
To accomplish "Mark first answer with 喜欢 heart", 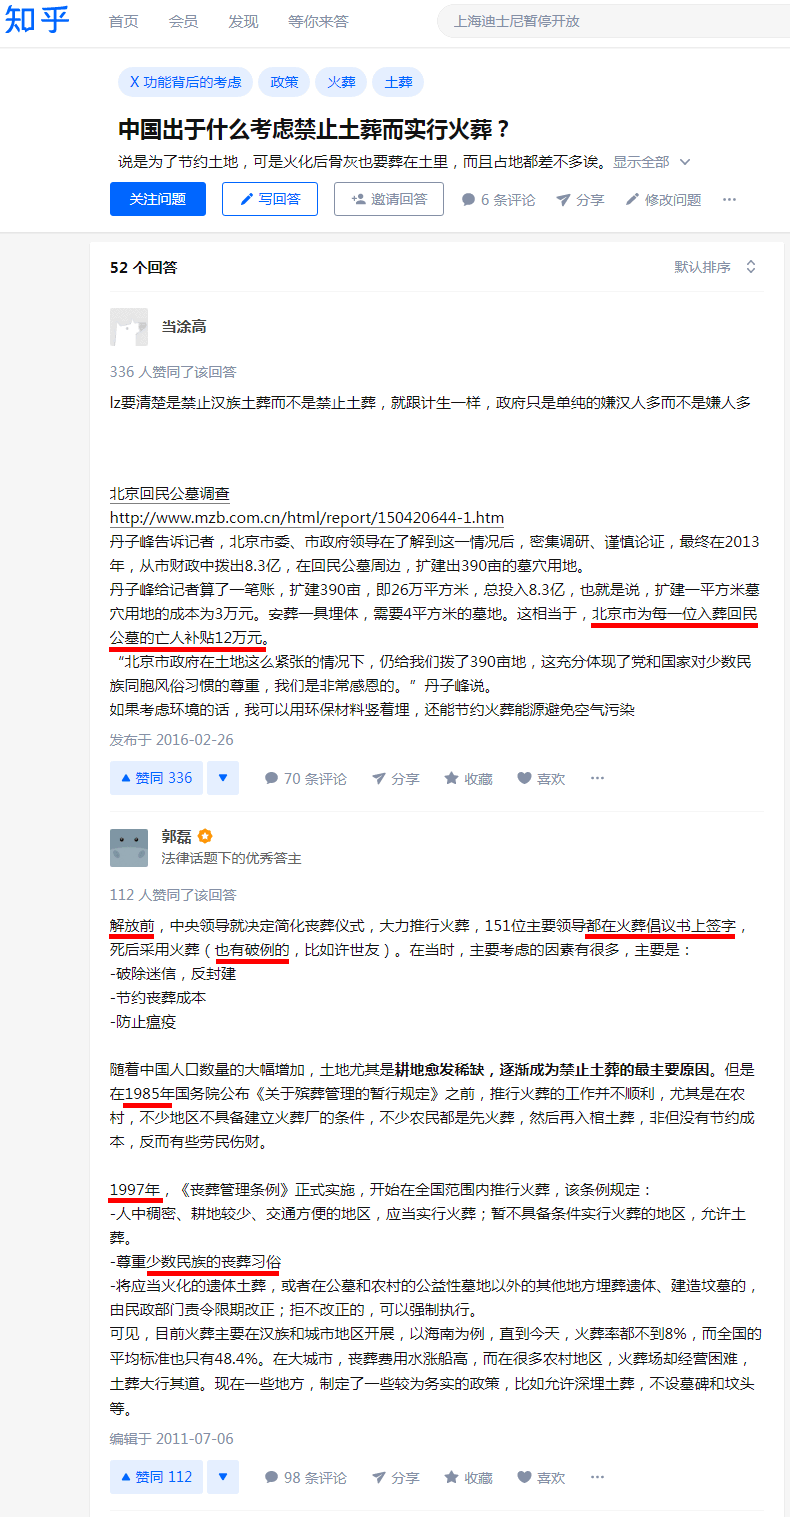I will 541,778.
